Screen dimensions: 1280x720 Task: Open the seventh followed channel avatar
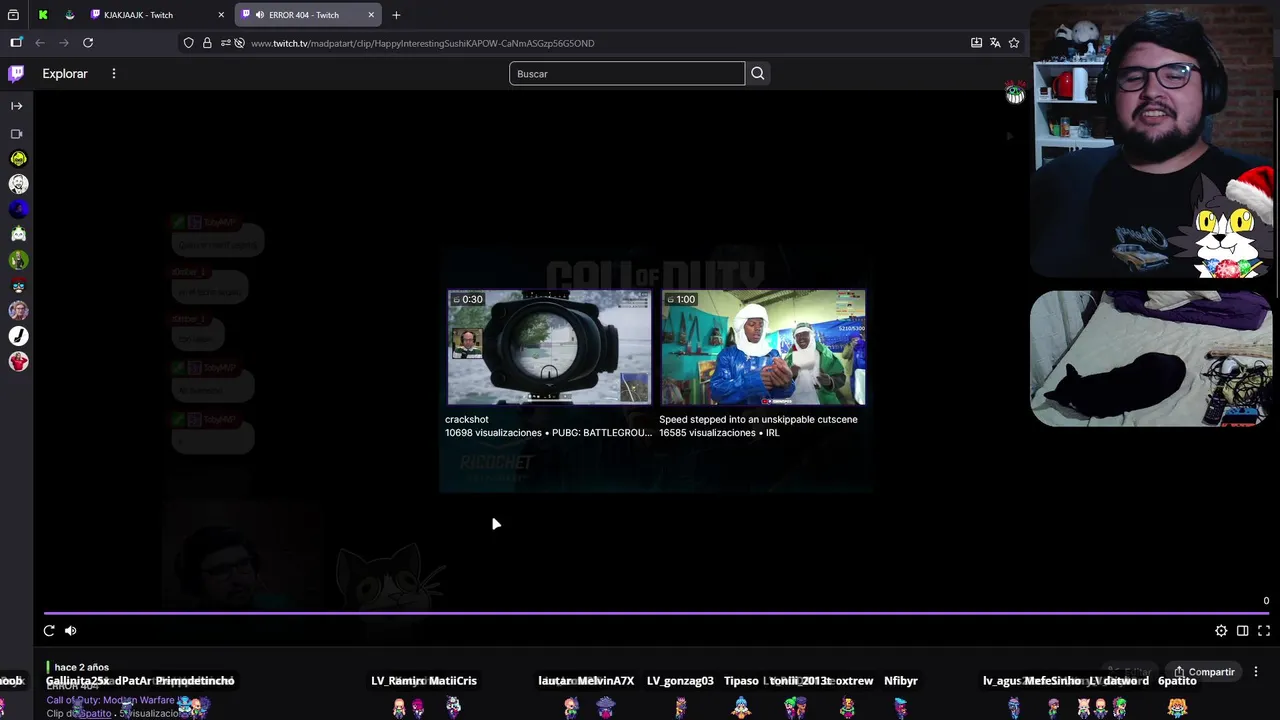pos(18,311)
